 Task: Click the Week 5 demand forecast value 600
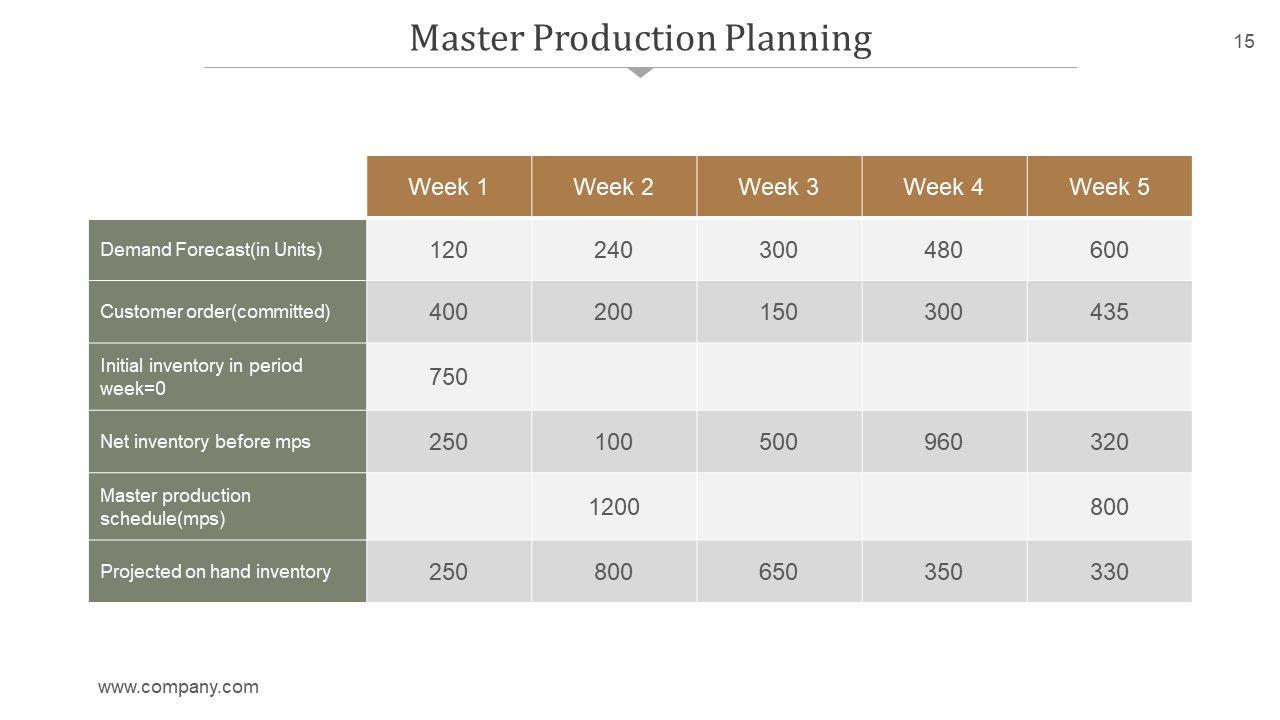[x=1109, y=250]
